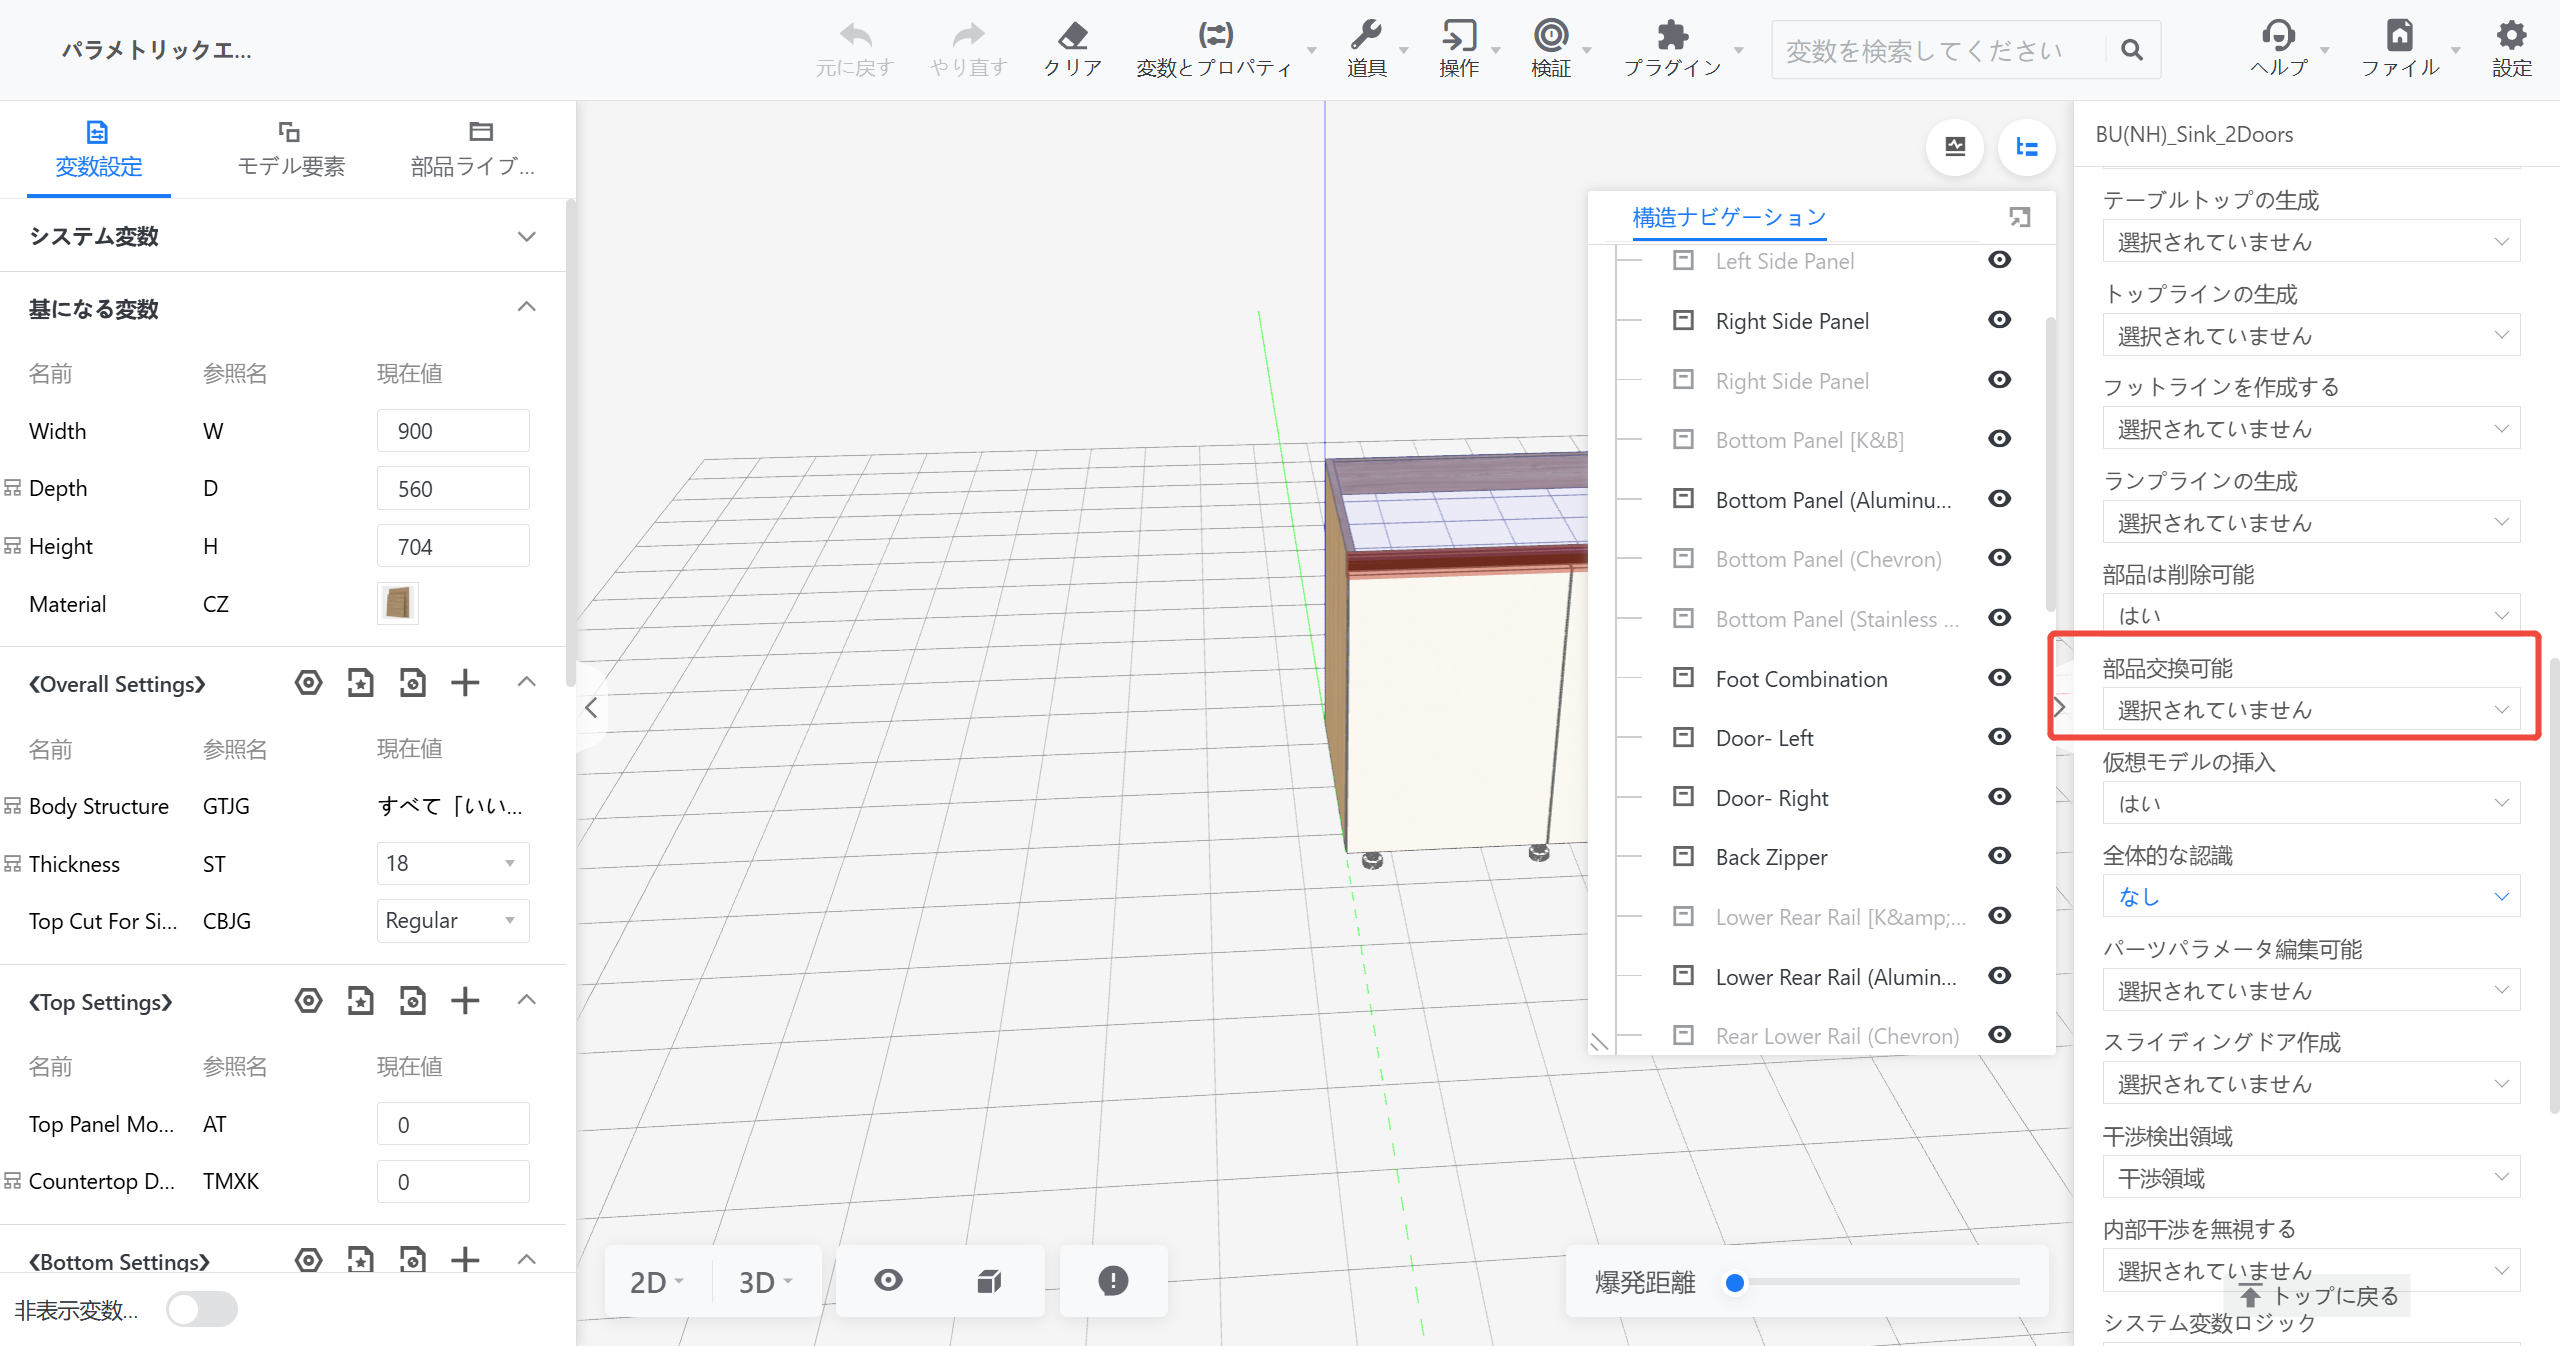
Task: Toggle visibility of Bottom Panel (Chevron)
Action: coord(2000,558)
